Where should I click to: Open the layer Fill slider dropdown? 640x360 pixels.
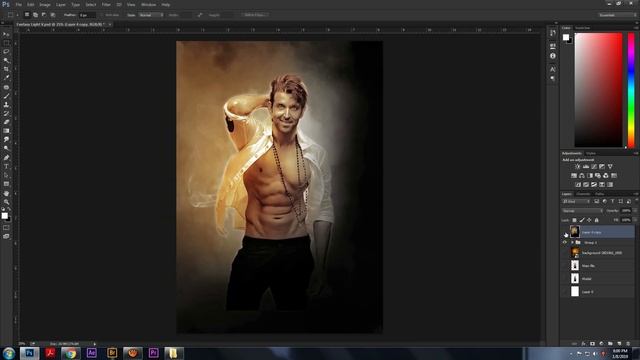(635, 220)
